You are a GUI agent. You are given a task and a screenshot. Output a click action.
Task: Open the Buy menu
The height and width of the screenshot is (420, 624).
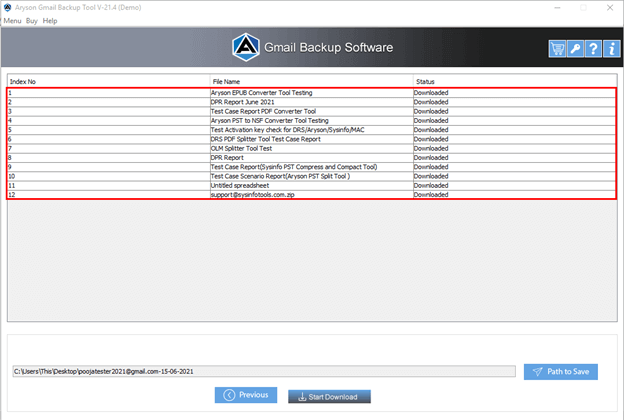(x=31, y=21)
